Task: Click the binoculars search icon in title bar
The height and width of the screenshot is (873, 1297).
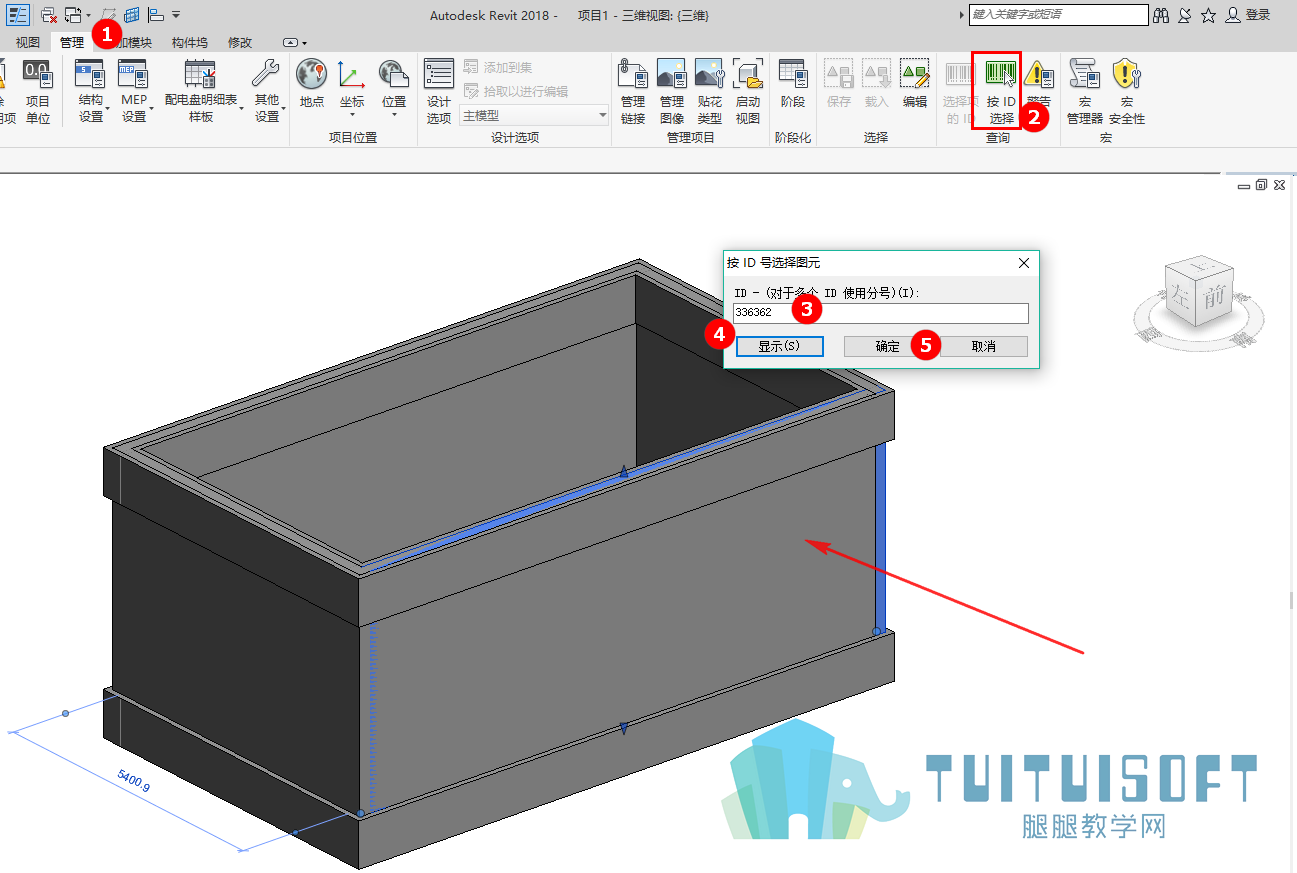Action: [x=1161, y=15]
